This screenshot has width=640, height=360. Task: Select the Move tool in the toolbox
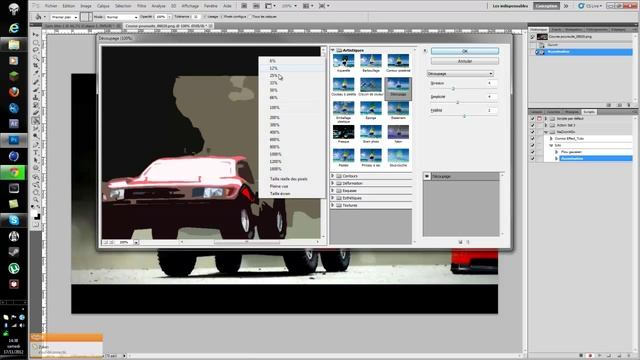coord(36,34)
